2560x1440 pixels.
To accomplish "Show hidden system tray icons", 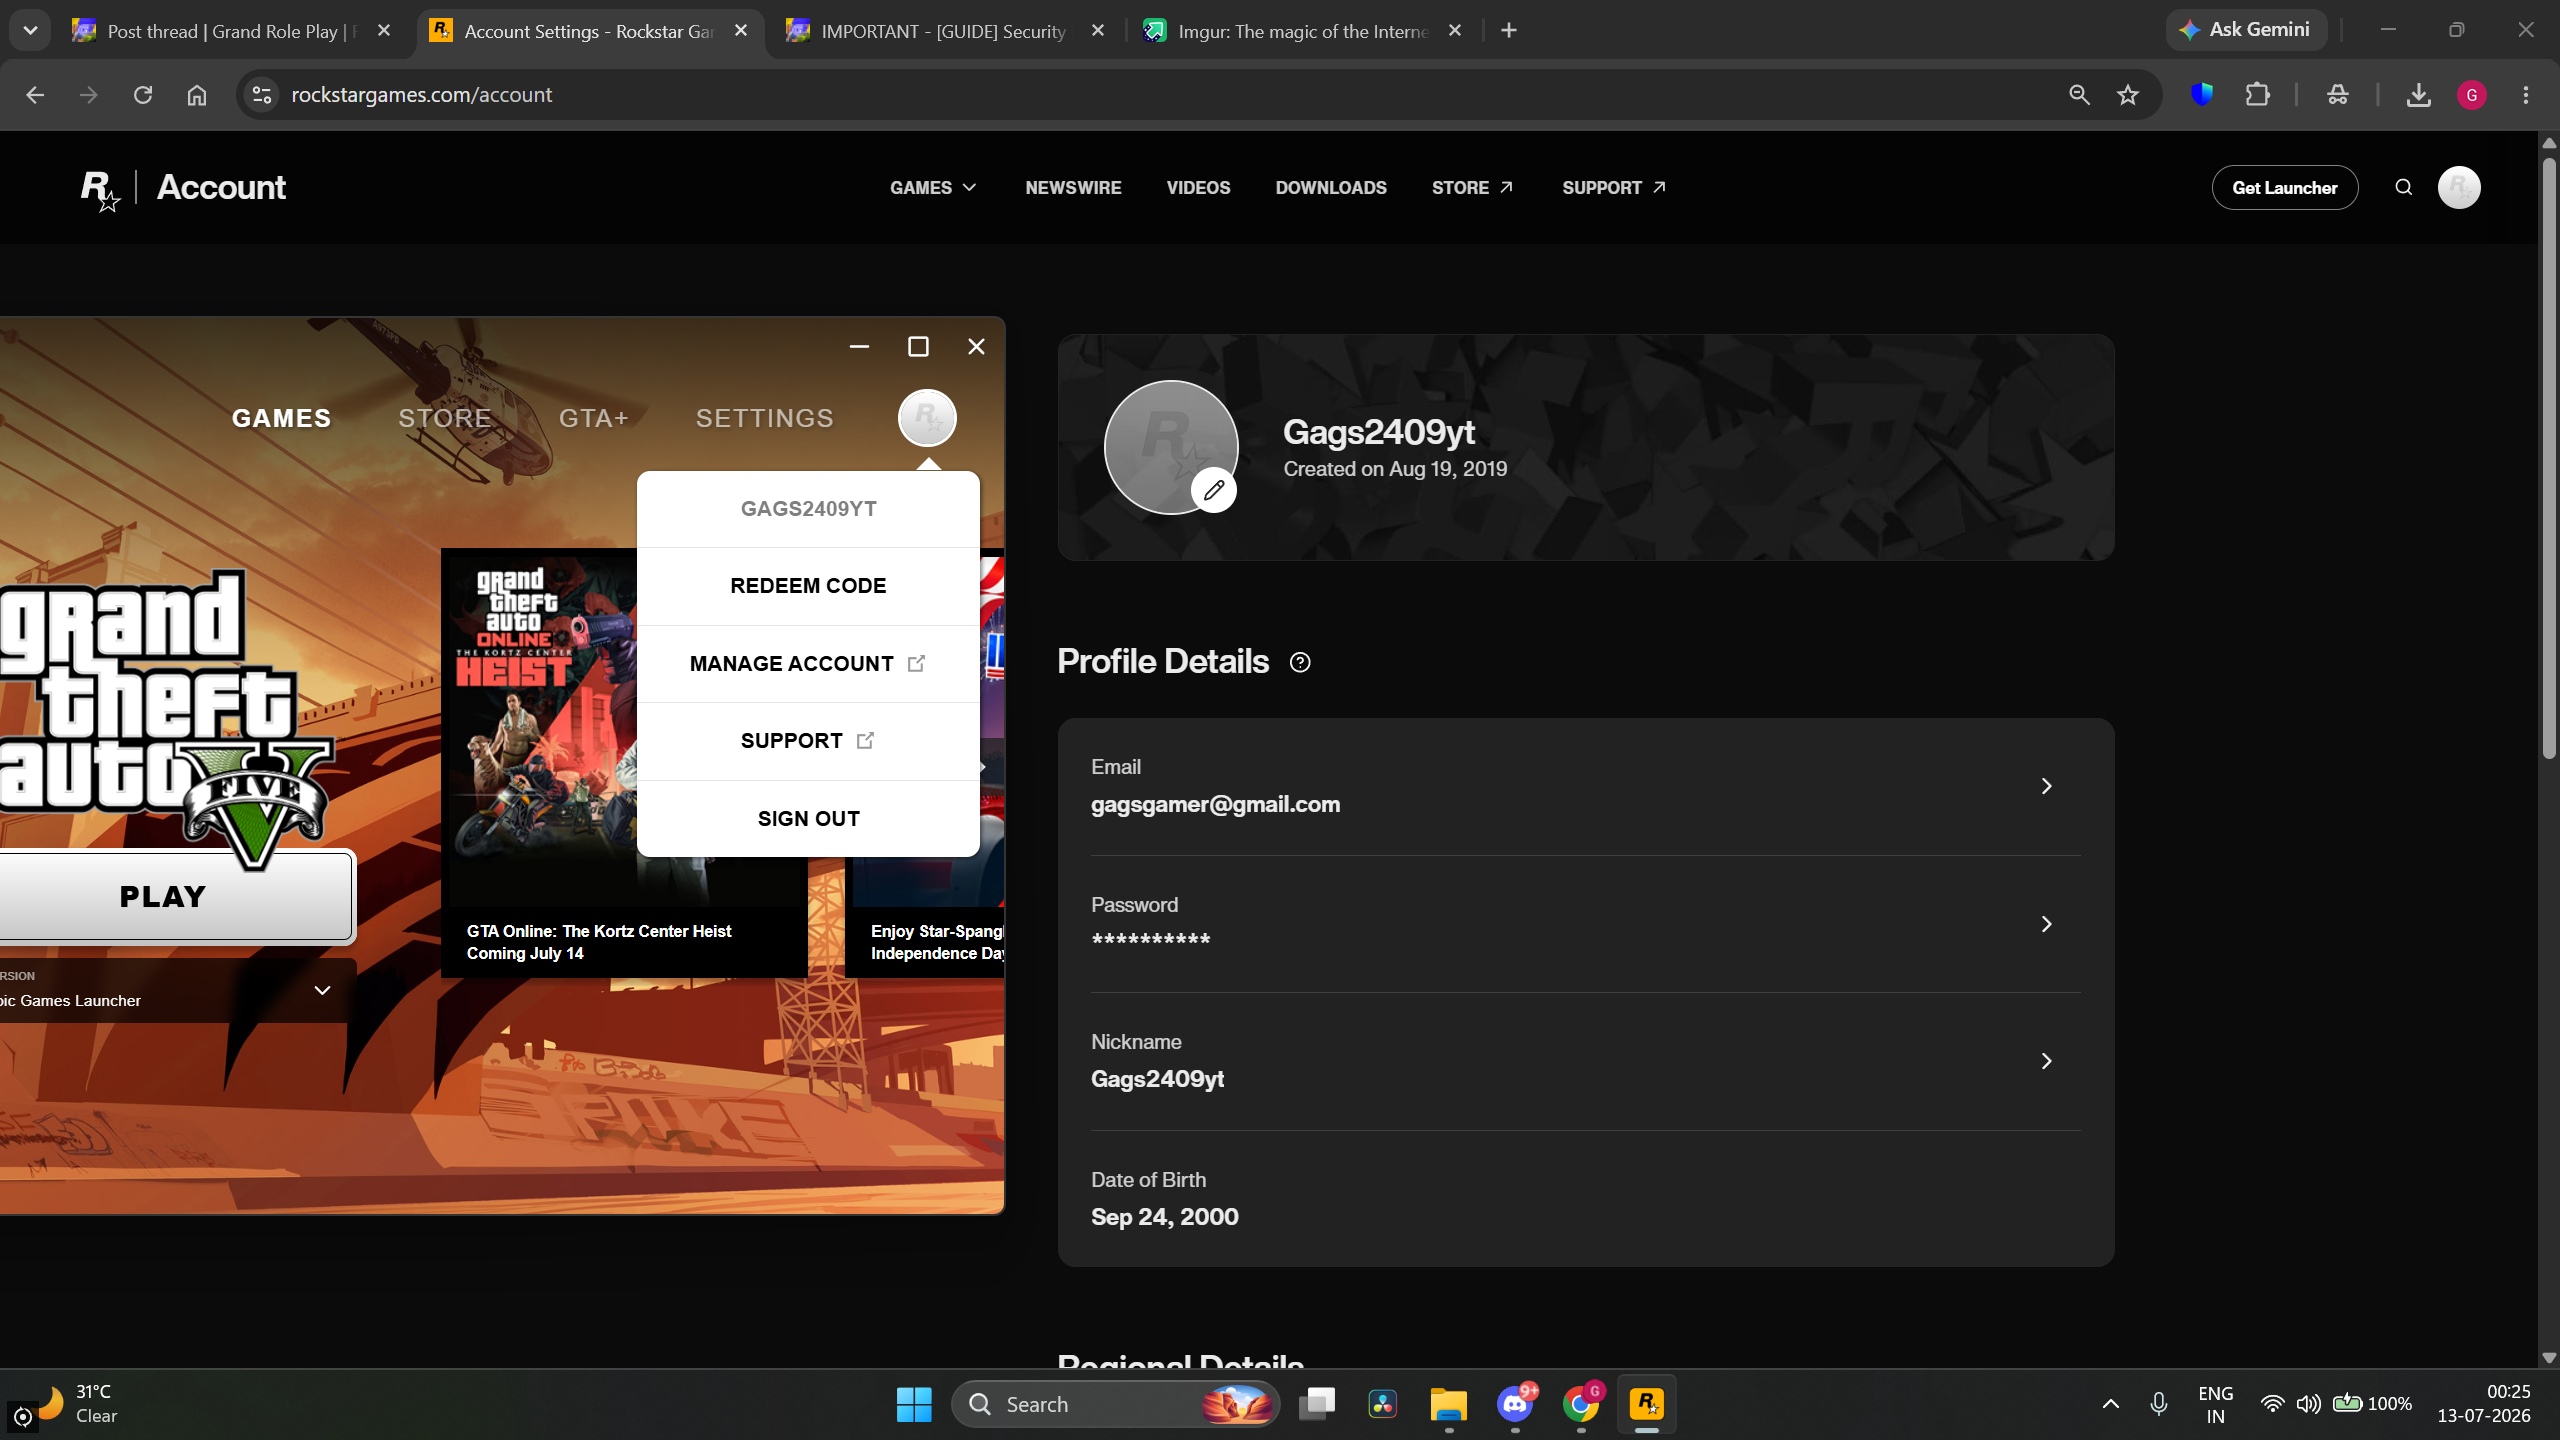I will pyautogui.click(x=2111, y=1404).
